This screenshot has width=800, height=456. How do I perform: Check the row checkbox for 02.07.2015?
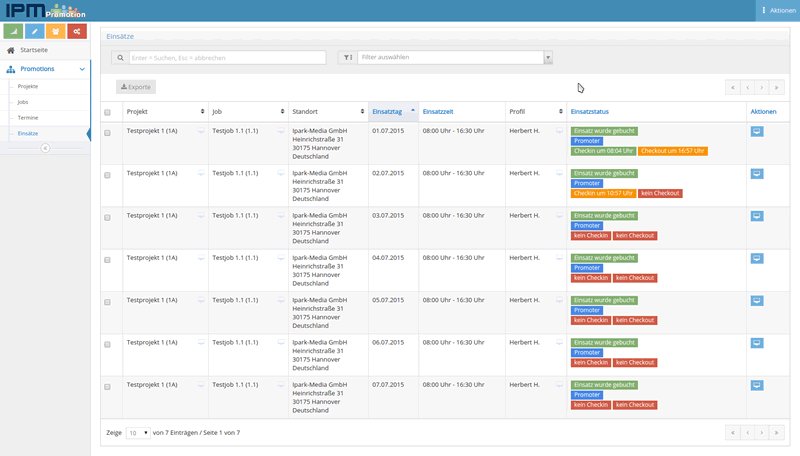(x=108, y=175)
